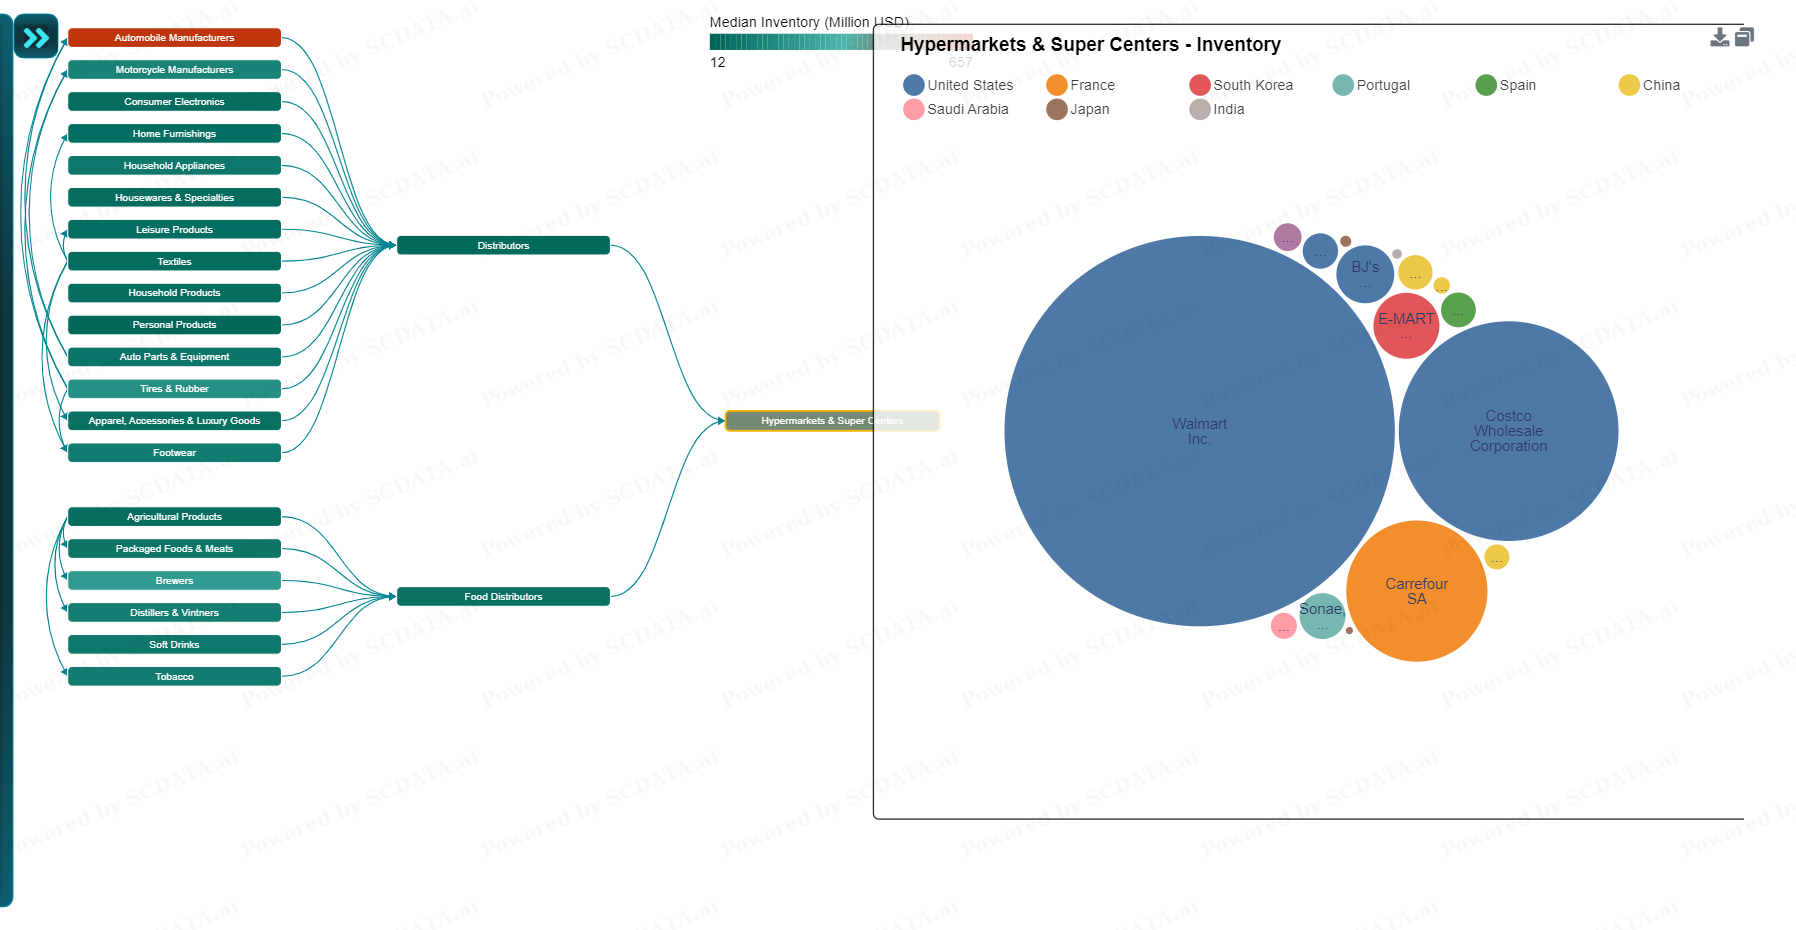Select the Tires & Rubber node
The image size is (1796, 930).
(174, 389)
